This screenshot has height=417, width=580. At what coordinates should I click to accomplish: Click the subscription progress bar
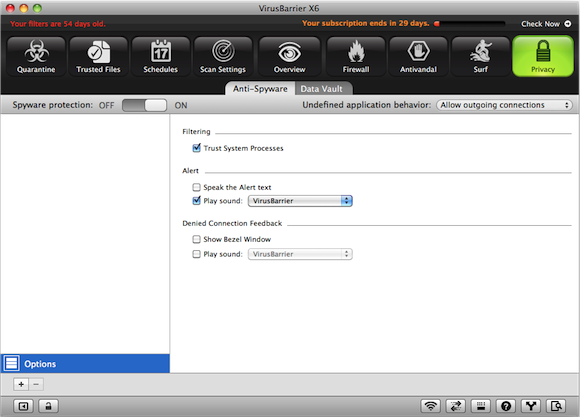(469, 24)
